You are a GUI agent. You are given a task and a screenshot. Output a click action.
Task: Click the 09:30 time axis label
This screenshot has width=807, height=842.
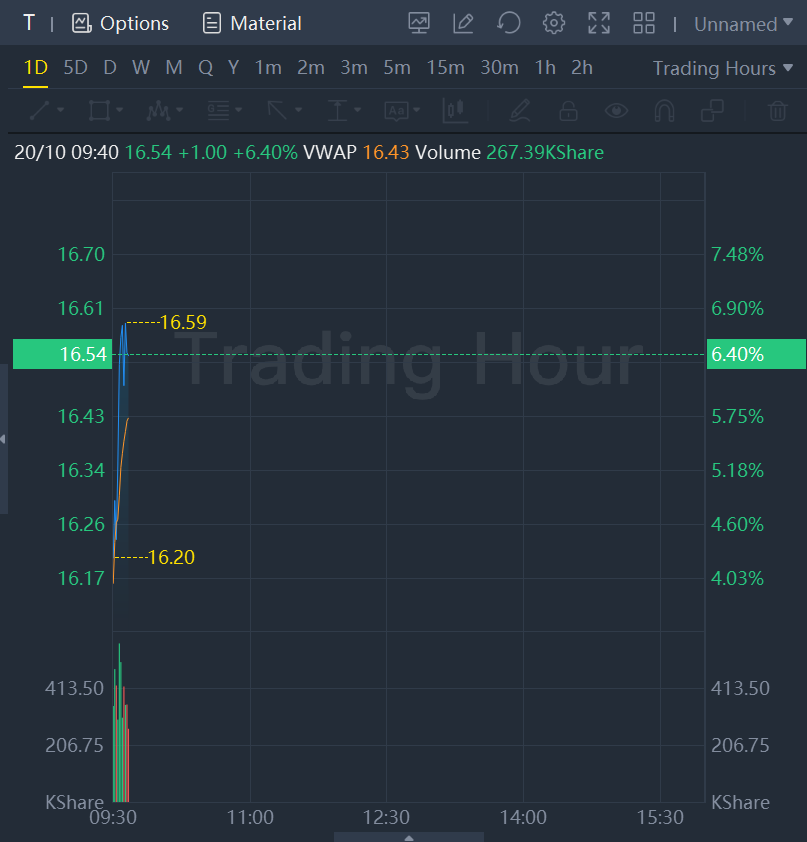(x=113, y=817)
